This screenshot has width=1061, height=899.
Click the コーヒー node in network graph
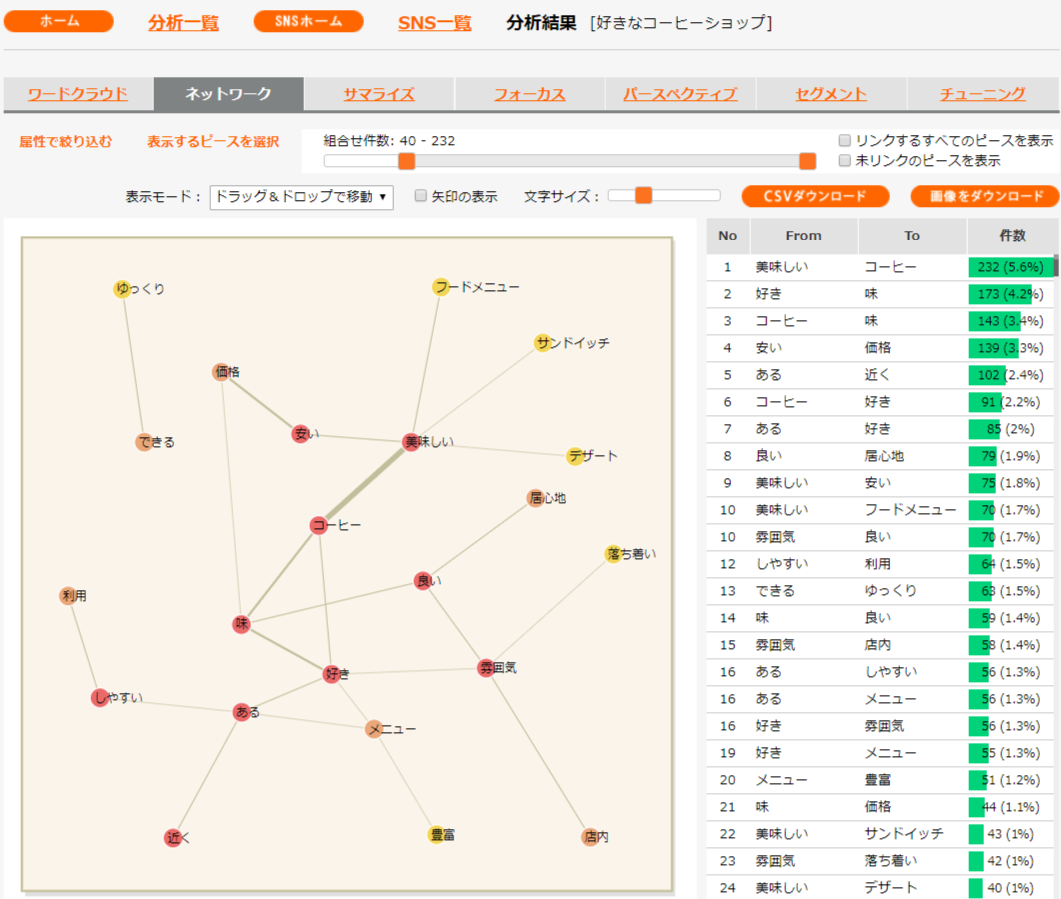point(319,526)
